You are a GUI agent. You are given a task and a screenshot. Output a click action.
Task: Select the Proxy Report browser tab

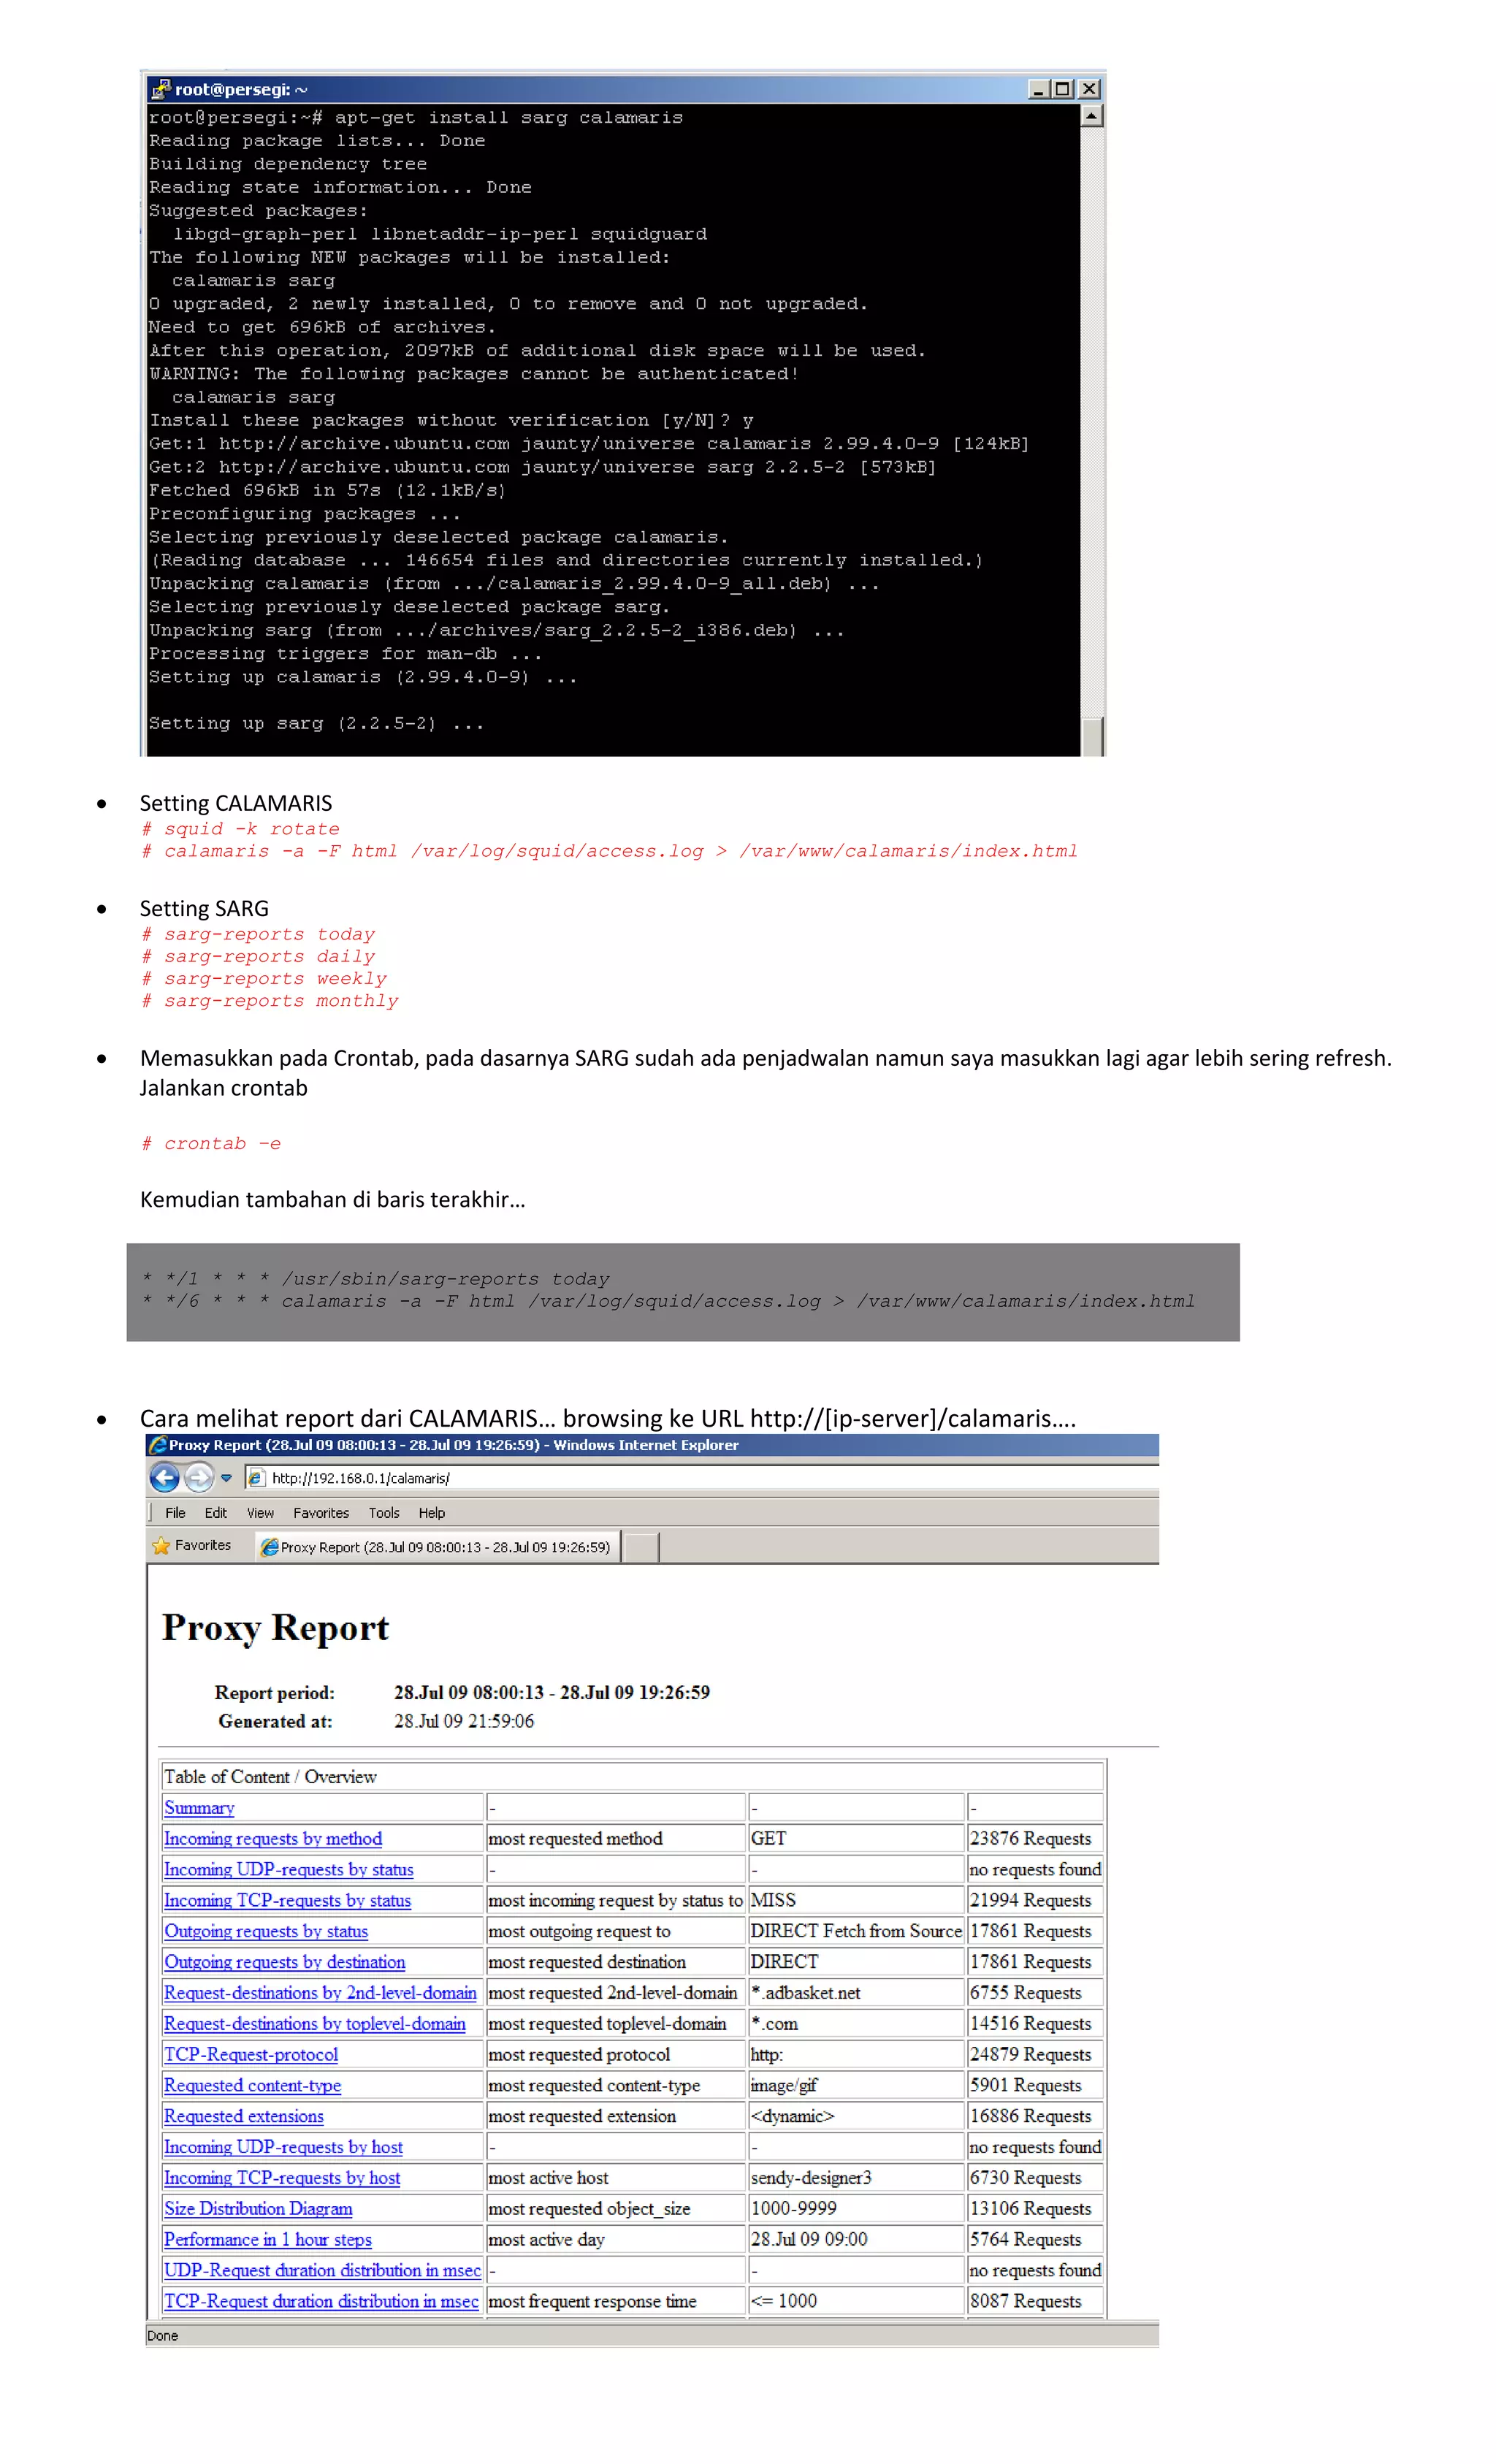click(437, 1547)
